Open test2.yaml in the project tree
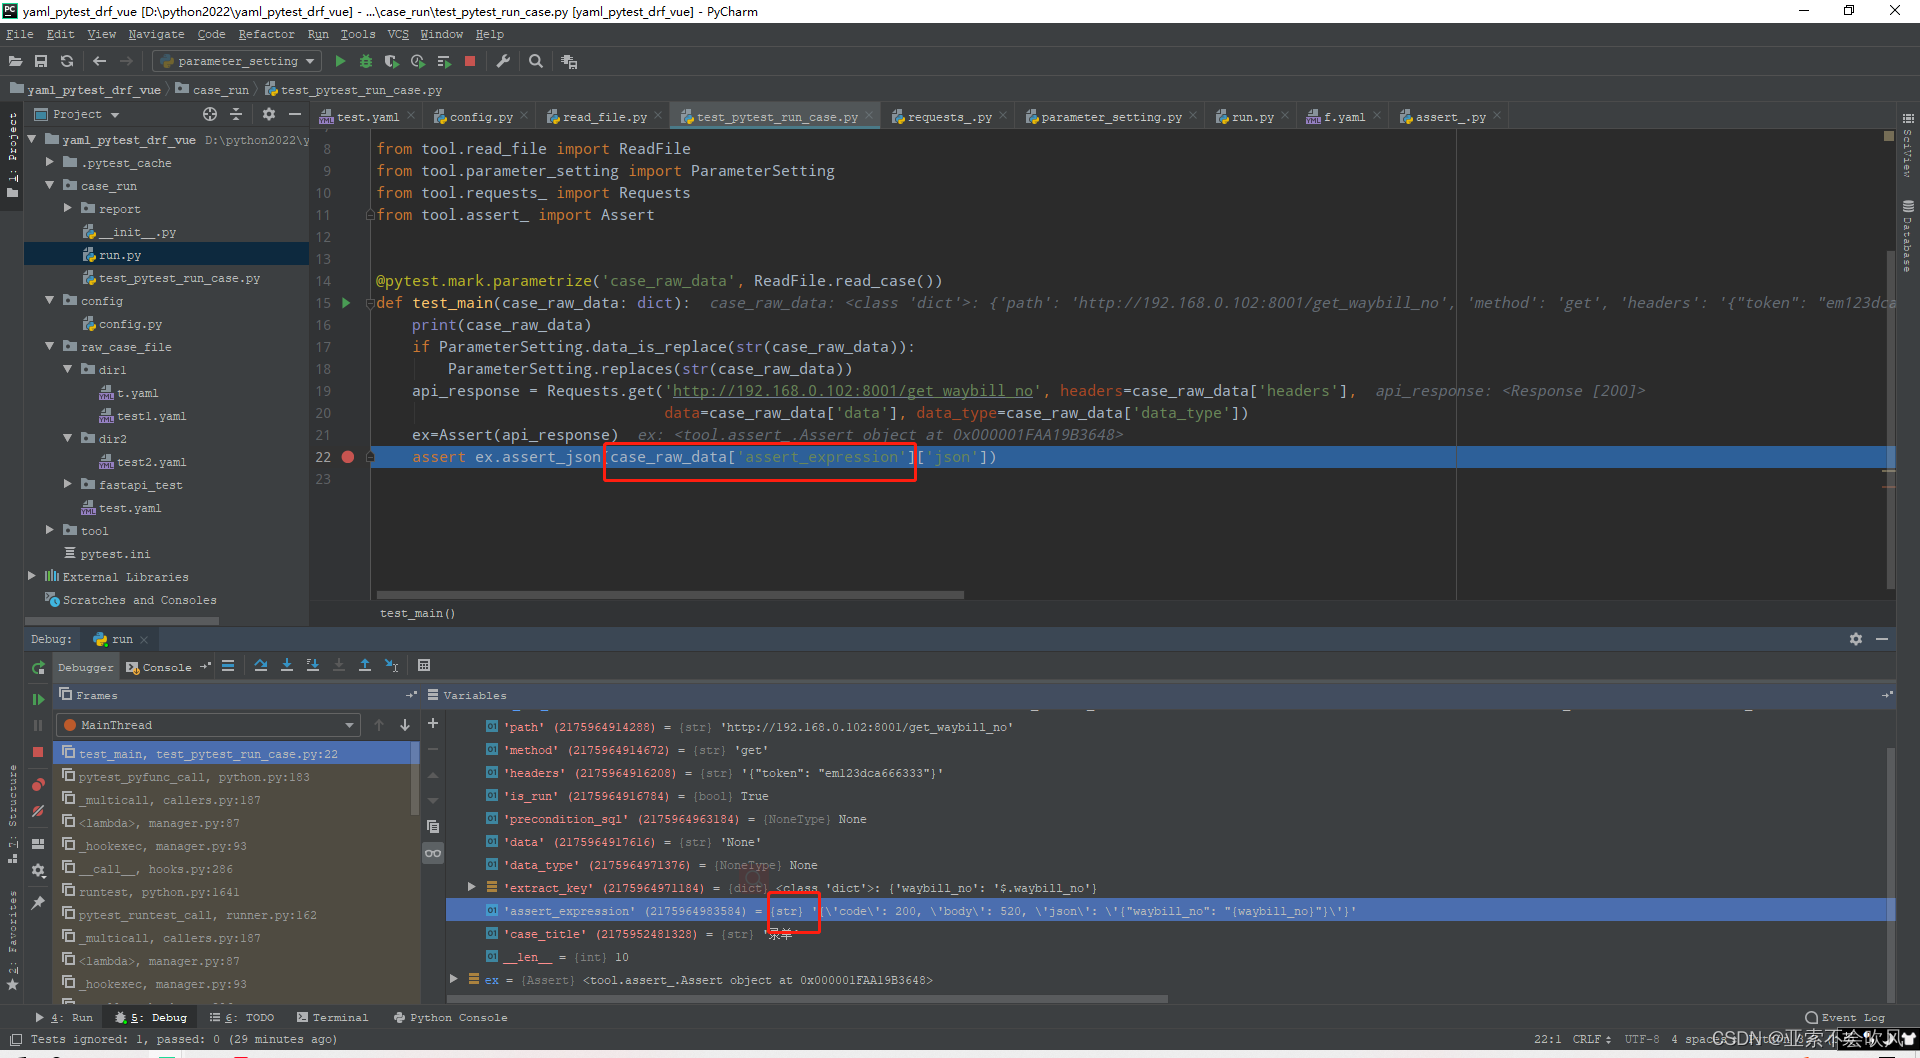Screen dimensions: 1920x1058 click(x=151, y=462)
